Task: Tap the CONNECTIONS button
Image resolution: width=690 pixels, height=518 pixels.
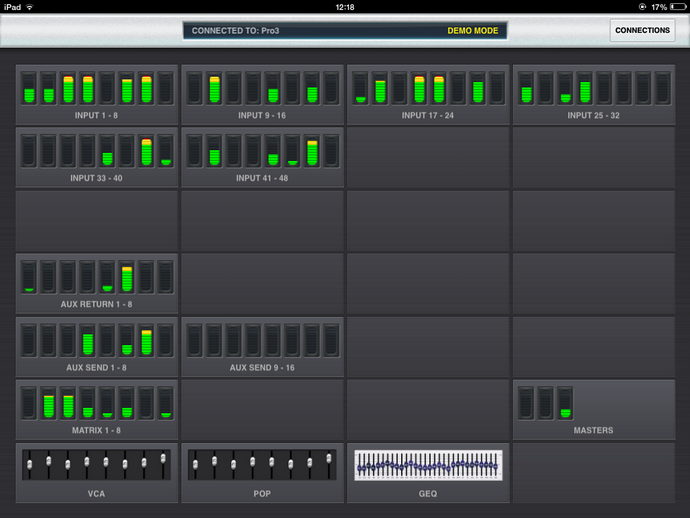Action: click(642, 30)
